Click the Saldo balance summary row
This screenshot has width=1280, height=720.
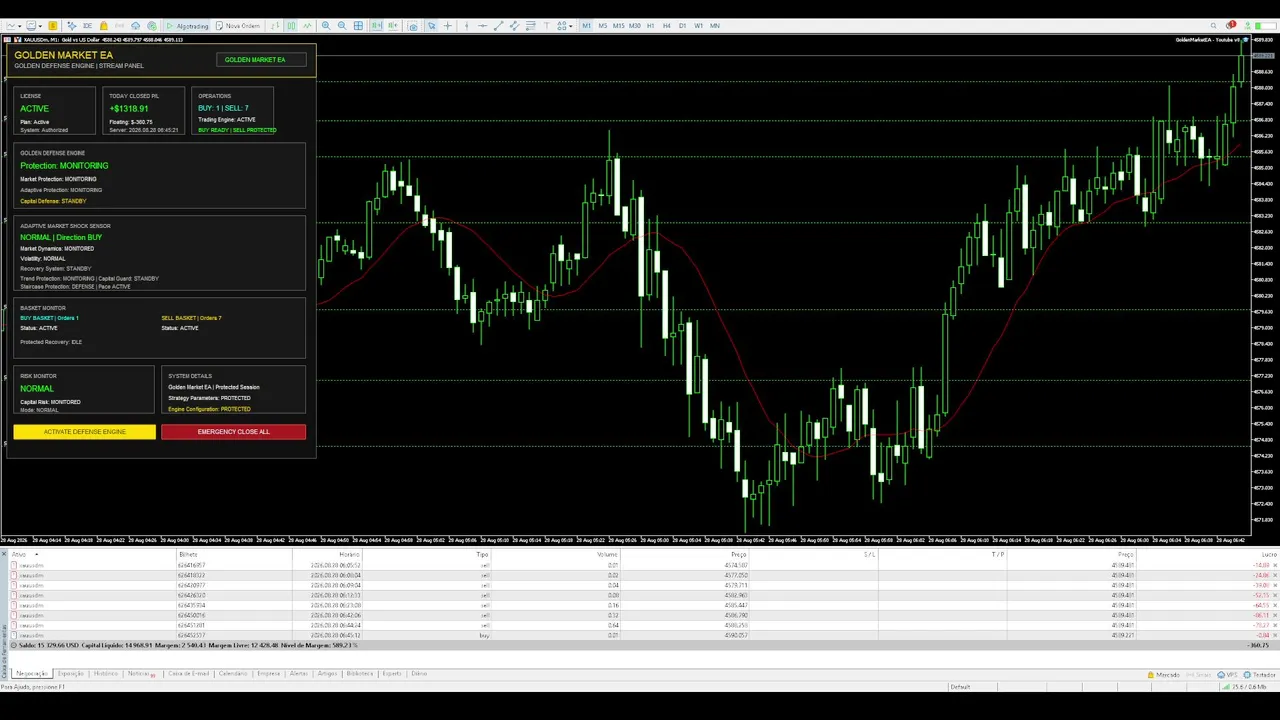(x=640, y=645)
